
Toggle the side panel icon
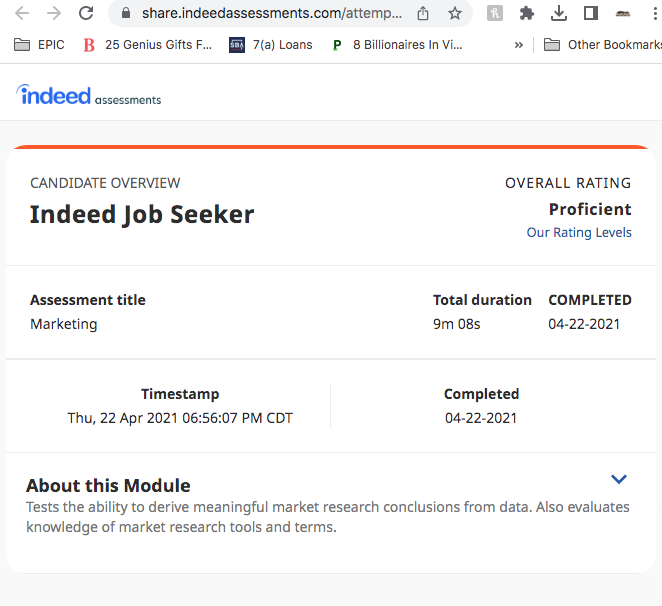(x=591, y=14)
